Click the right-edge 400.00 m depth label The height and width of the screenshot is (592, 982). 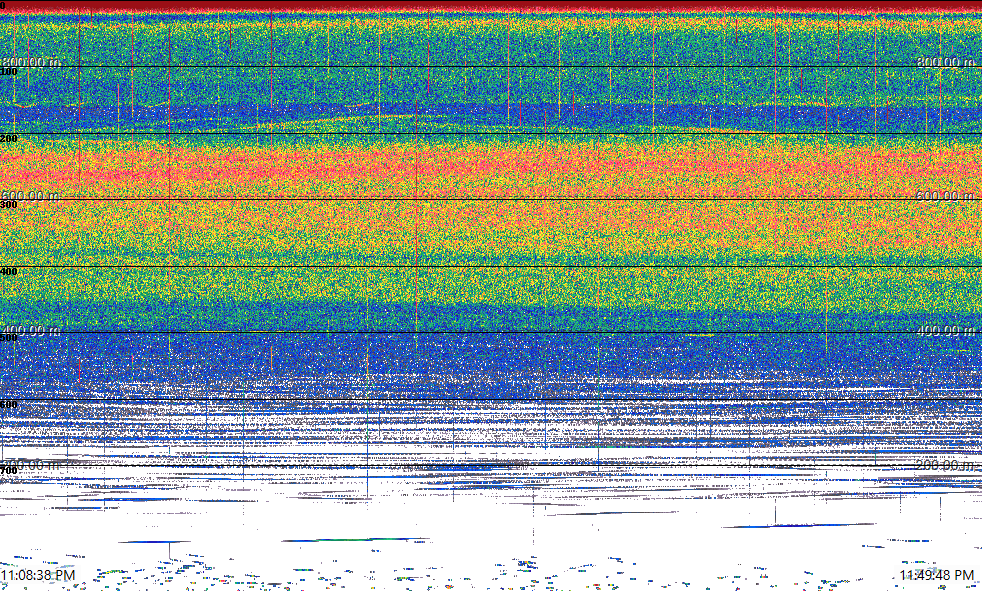coord(946,330)
